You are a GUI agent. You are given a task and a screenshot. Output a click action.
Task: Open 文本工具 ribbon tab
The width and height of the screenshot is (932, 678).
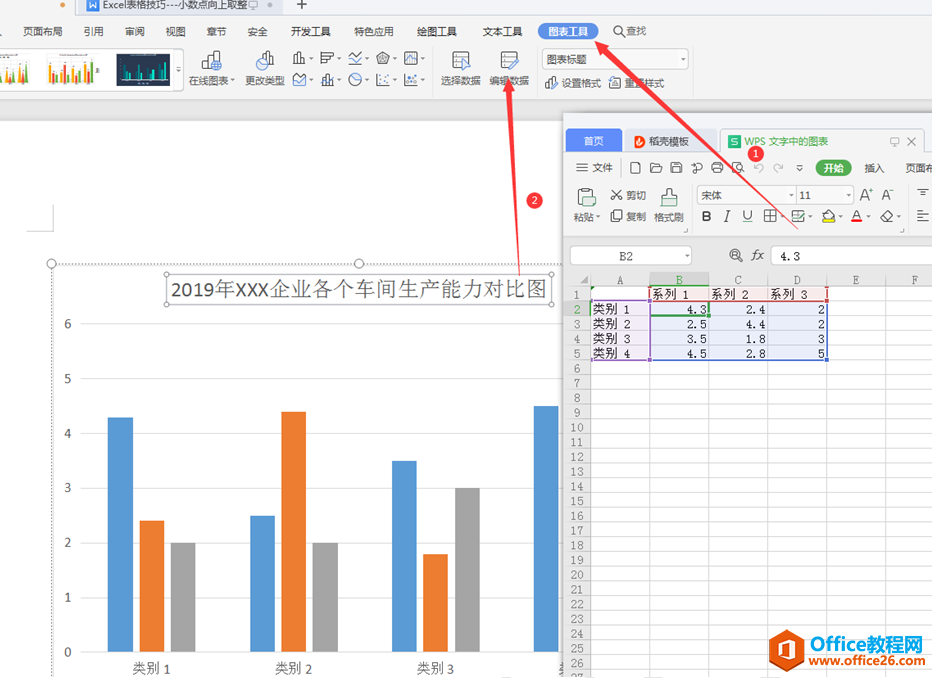click(502, 31)
